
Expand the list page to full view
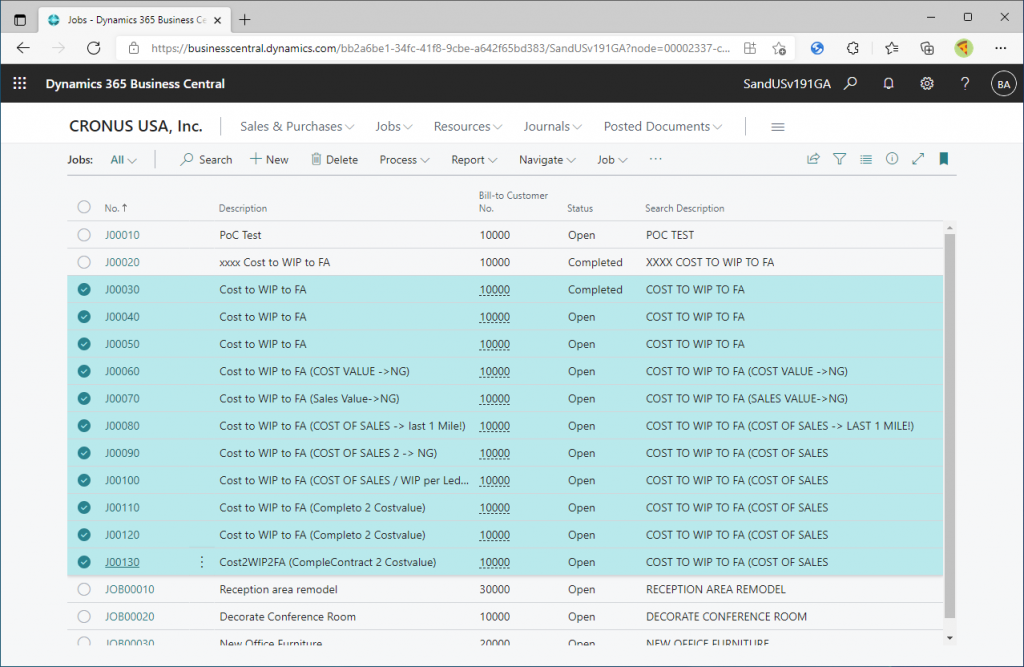pyautogui.click(x=918, y=159)
